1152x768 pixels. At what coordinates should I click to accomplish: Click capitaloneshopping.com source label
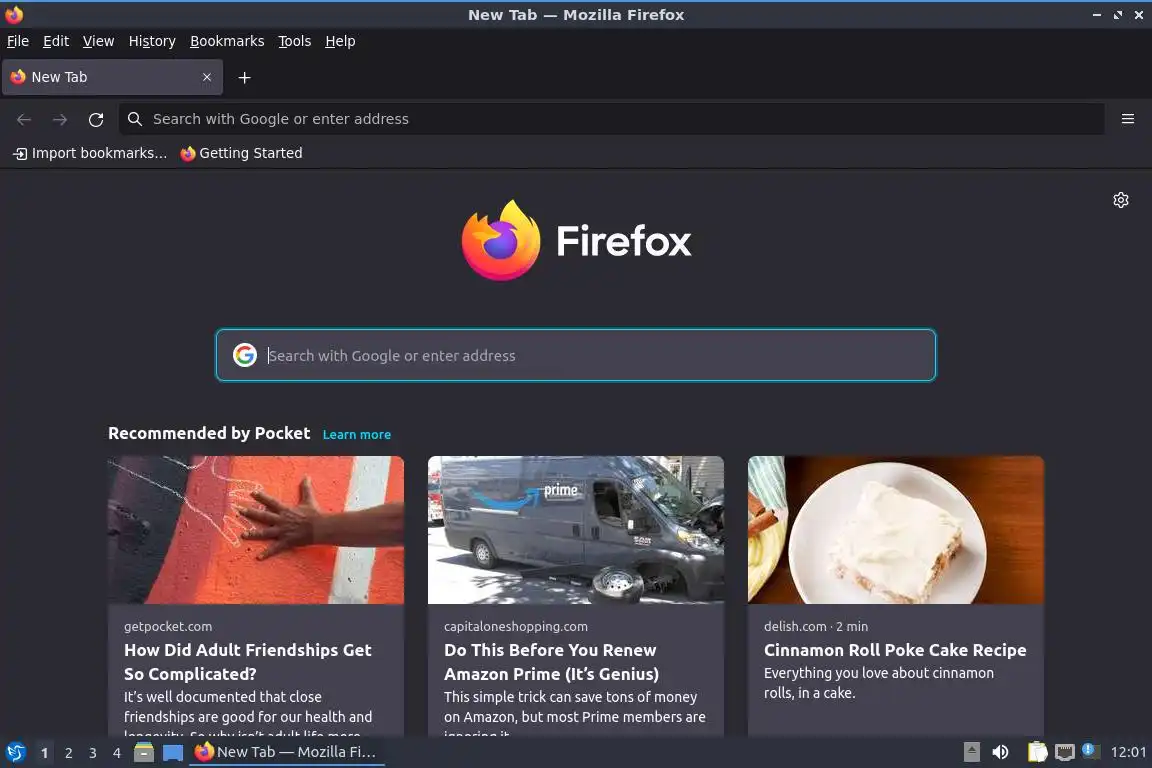click(515, 626)
